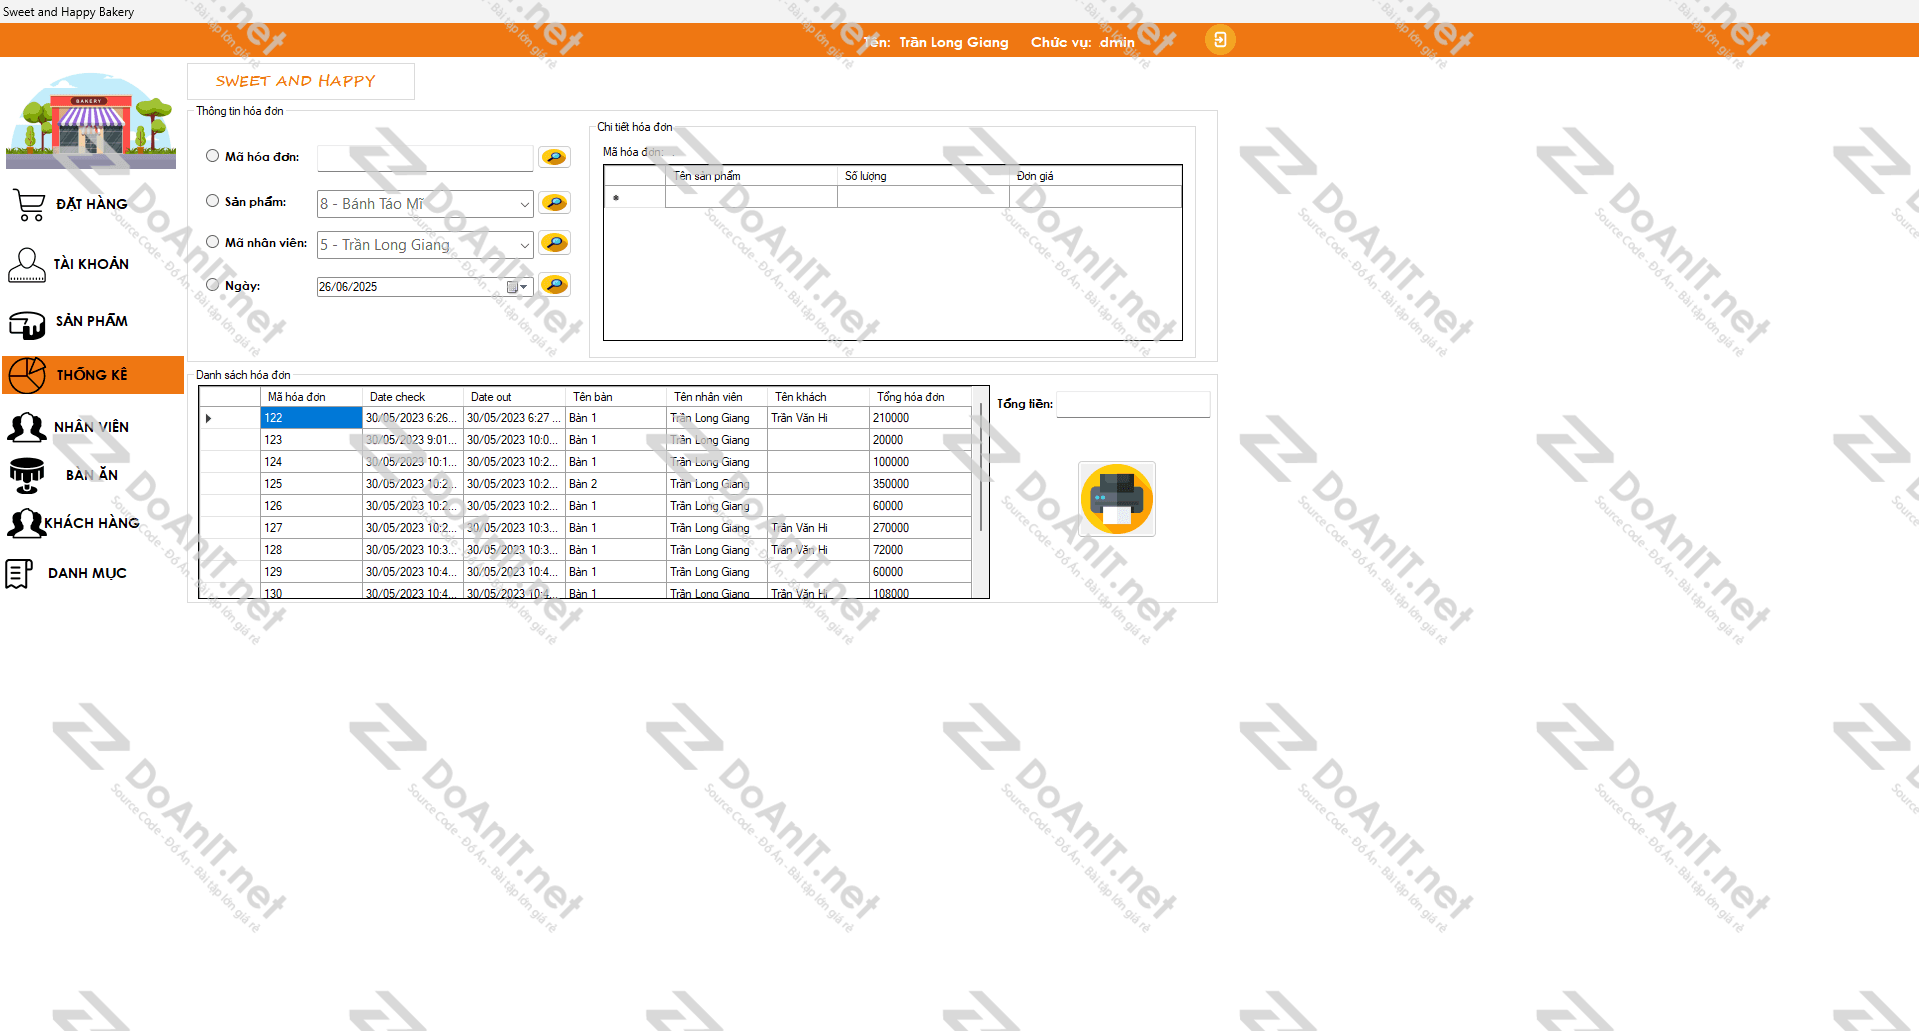Search by invoice code using the magnifier button

(x=554, y=157)
